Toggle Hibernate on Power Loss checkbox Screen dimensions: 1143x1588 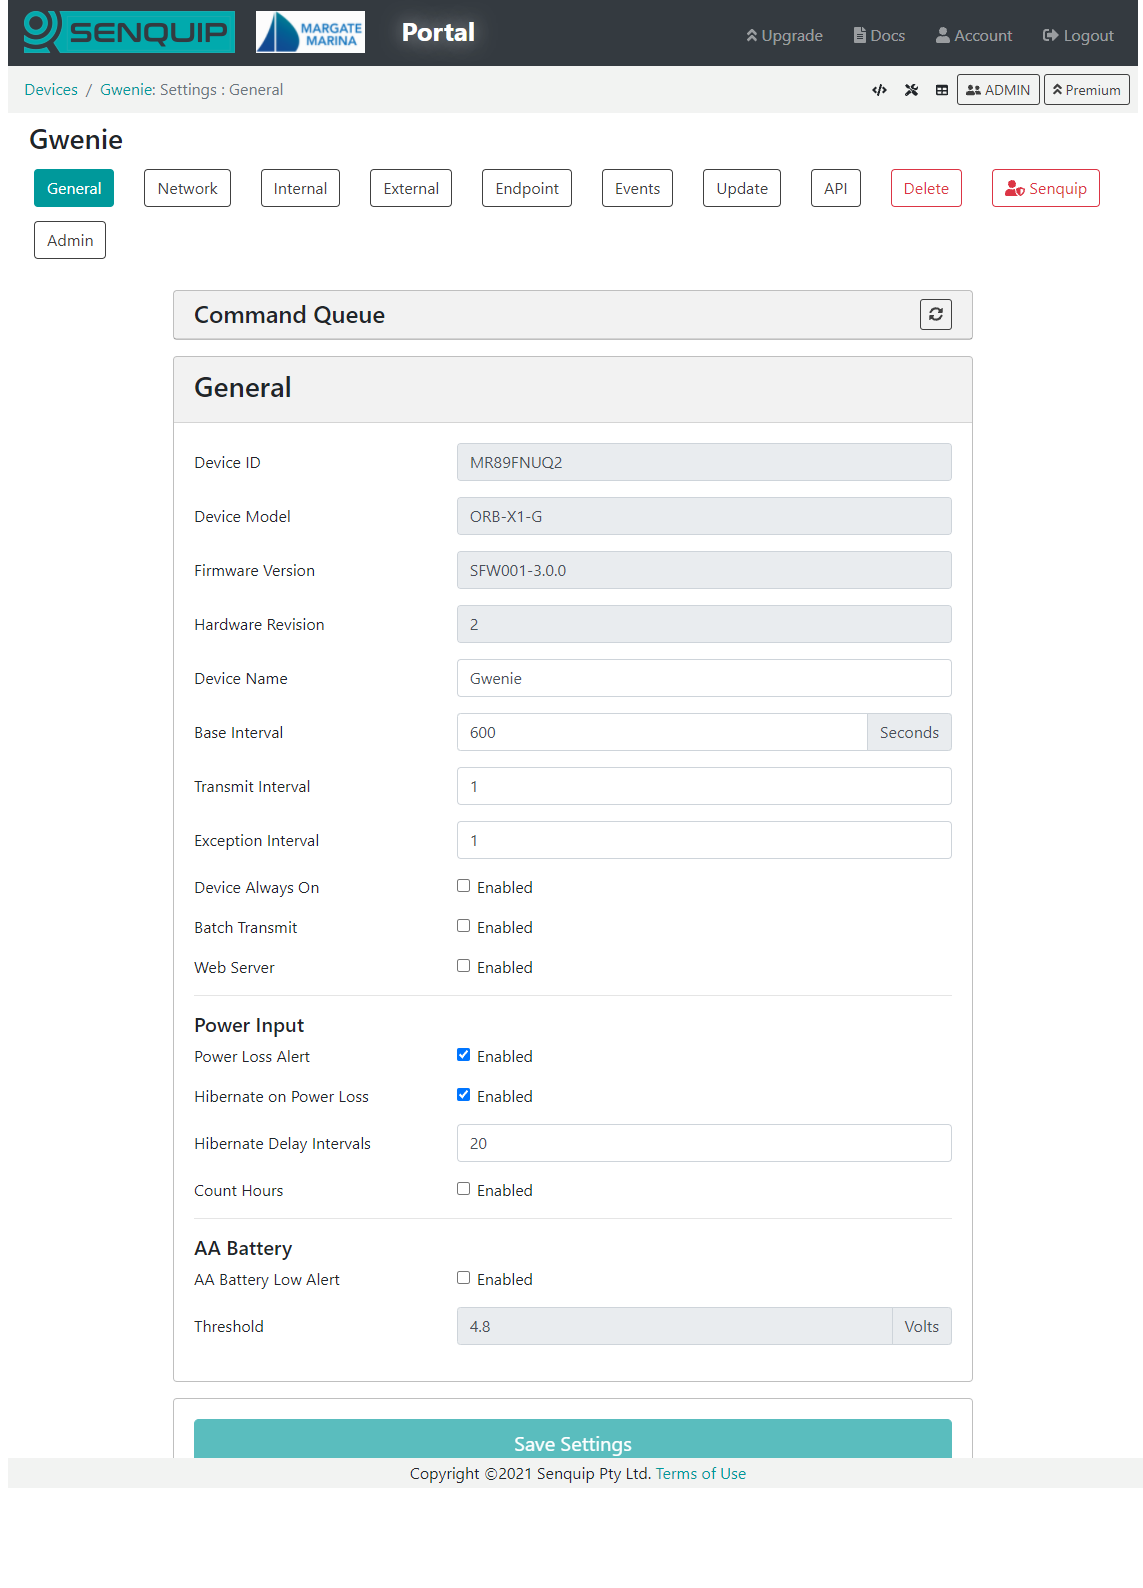tap(463, 1095)
